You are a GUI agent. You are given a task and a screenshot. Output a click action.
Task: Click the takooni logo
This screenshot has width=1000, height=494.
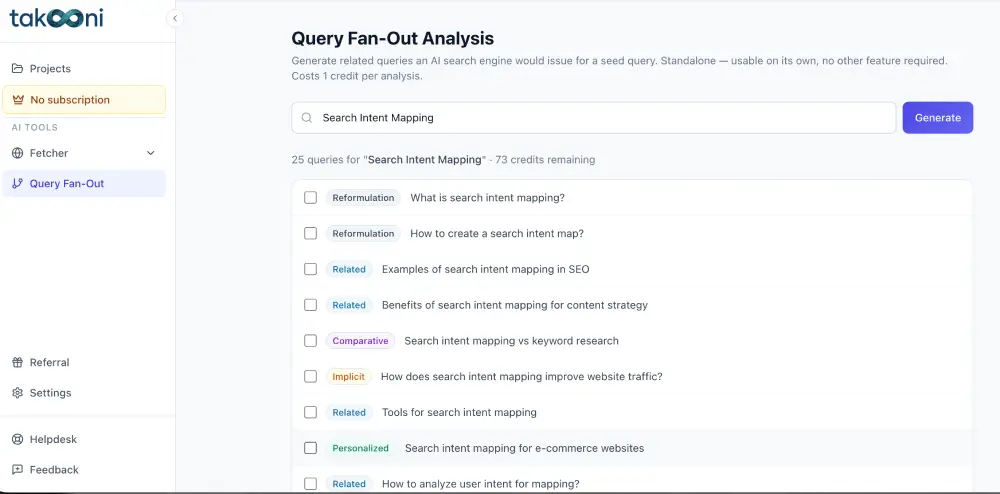point(56,18)
